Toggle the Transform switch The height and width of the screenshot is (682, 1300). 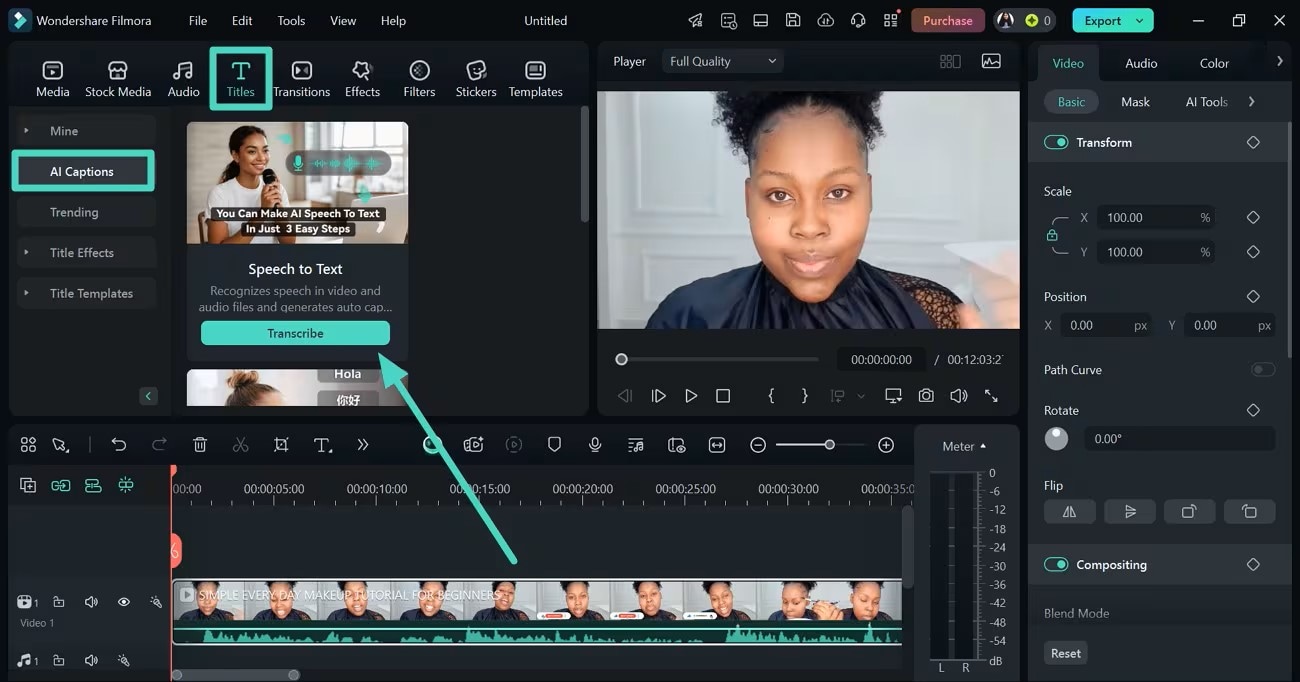pyautogui.click(x=1056, y=142)
